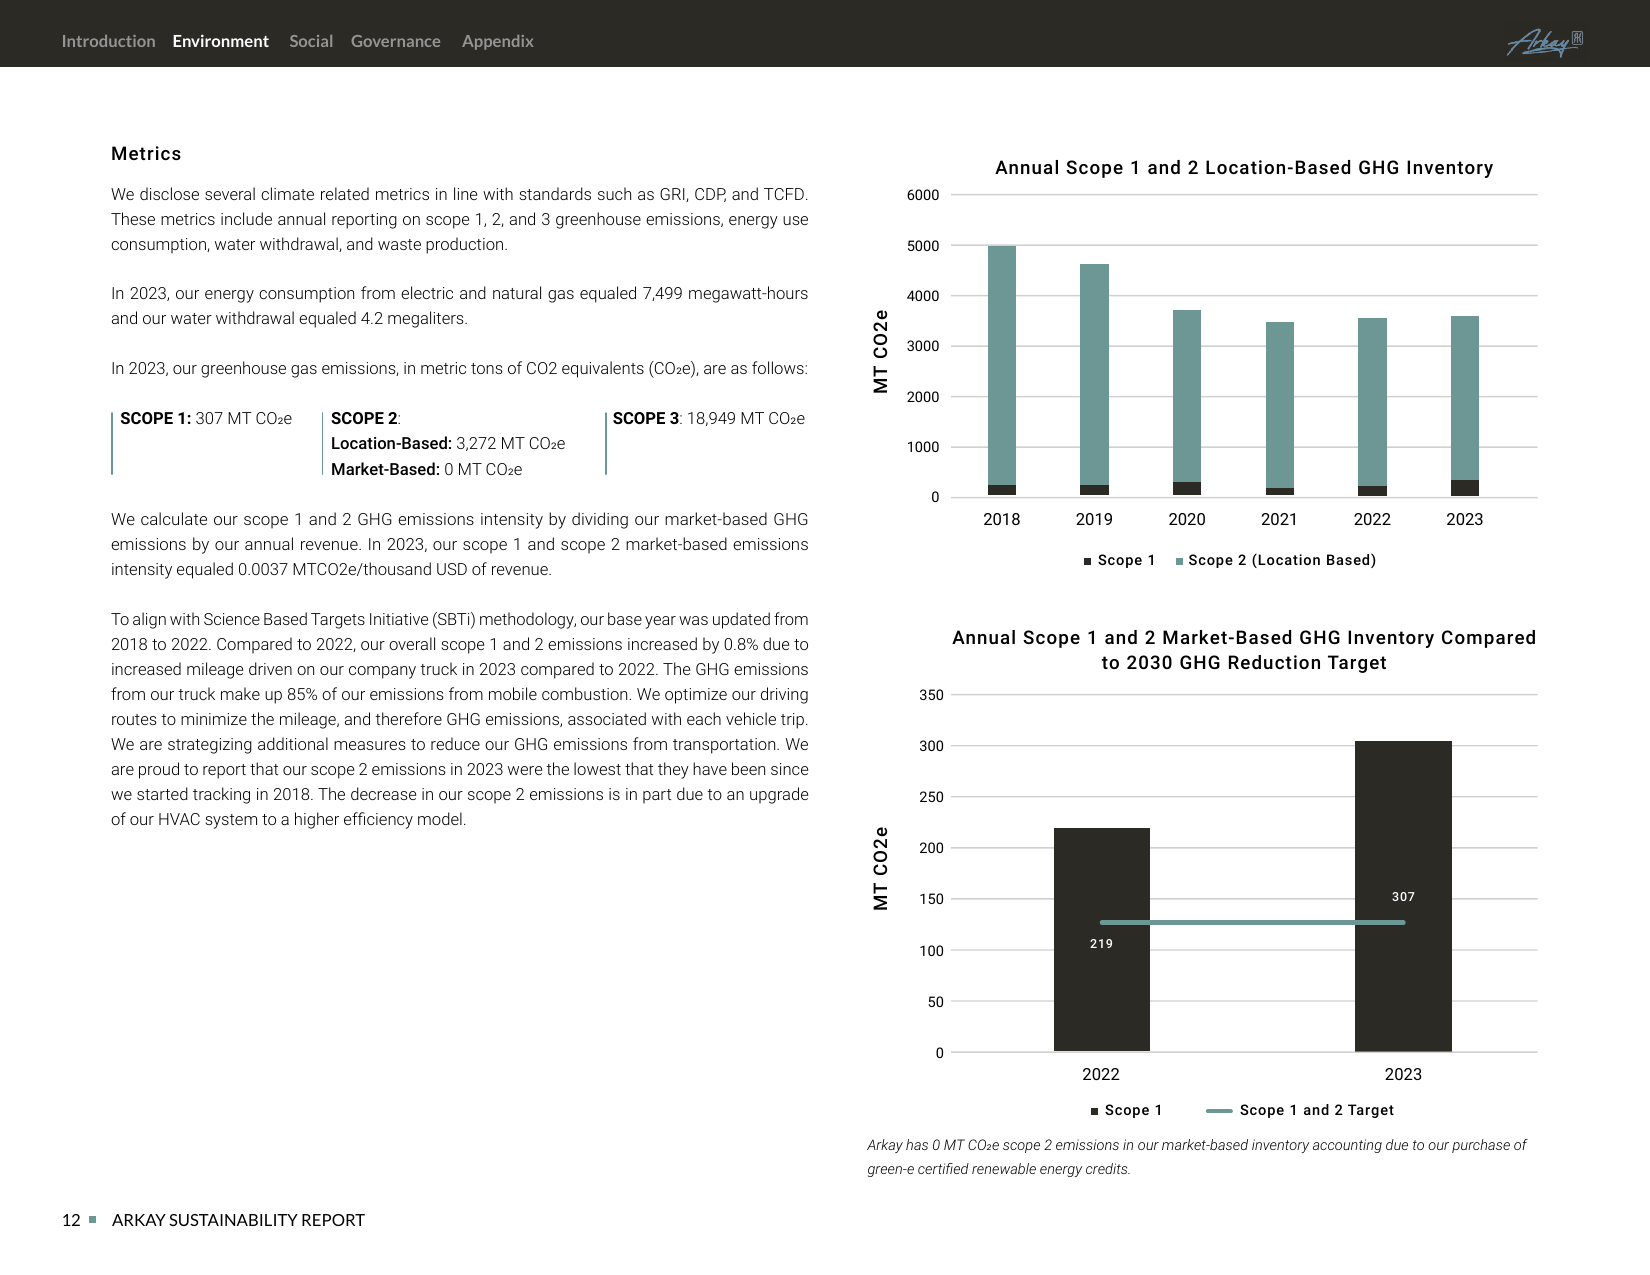1650x1275 pixels.
Task: Click the italic footnote about green-e credits
Action: pos(1197,1157)
